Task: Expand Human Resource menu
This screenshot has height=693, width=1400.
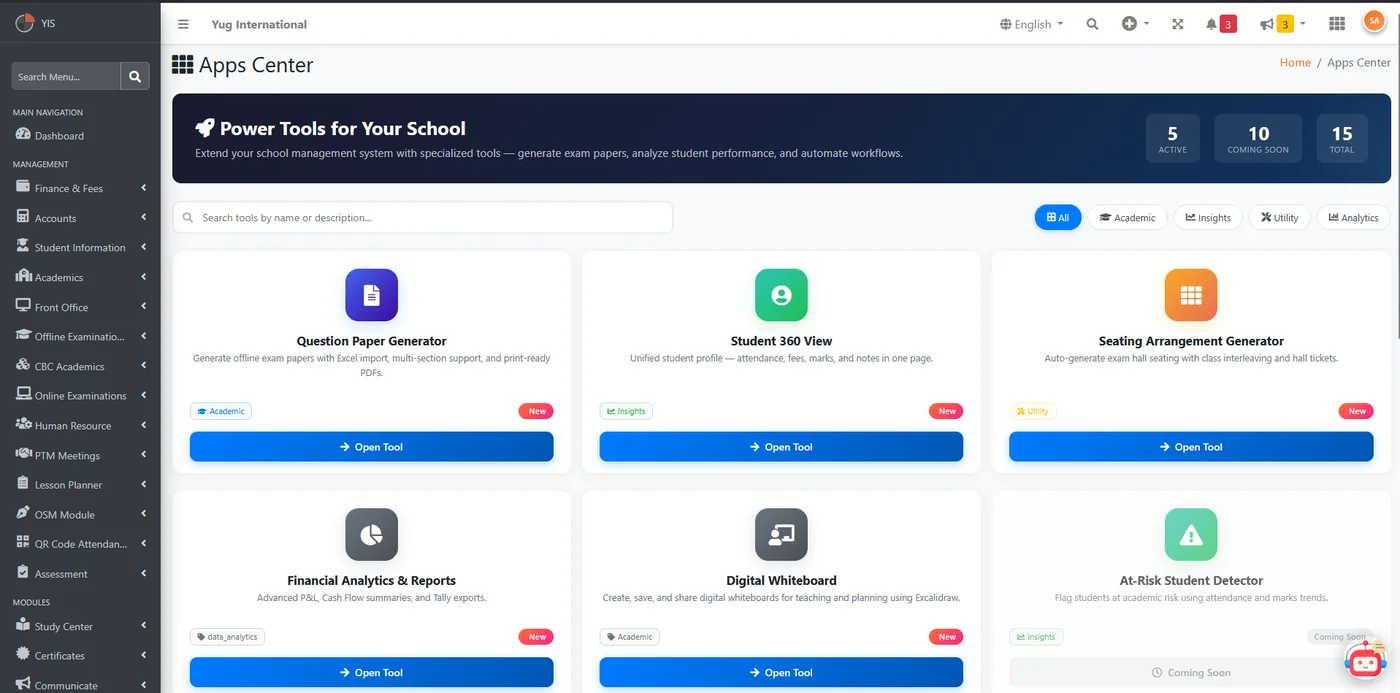Action: point(80,425)
